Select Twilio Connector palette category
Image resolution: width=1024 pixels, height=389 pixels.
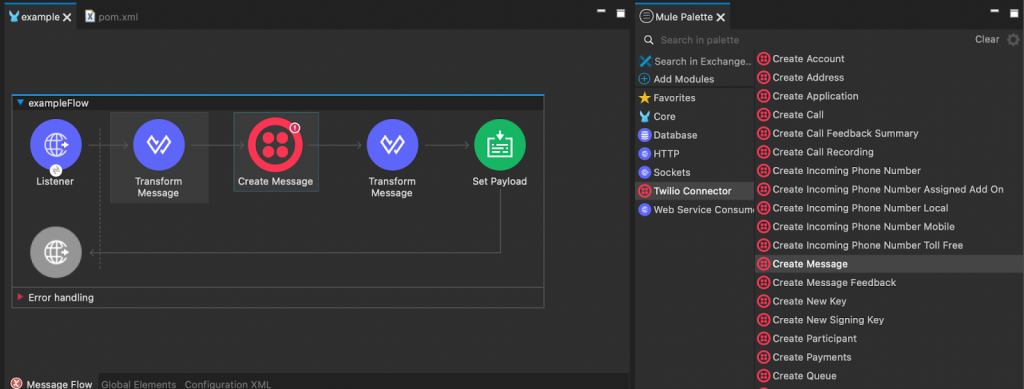point(695,191)
